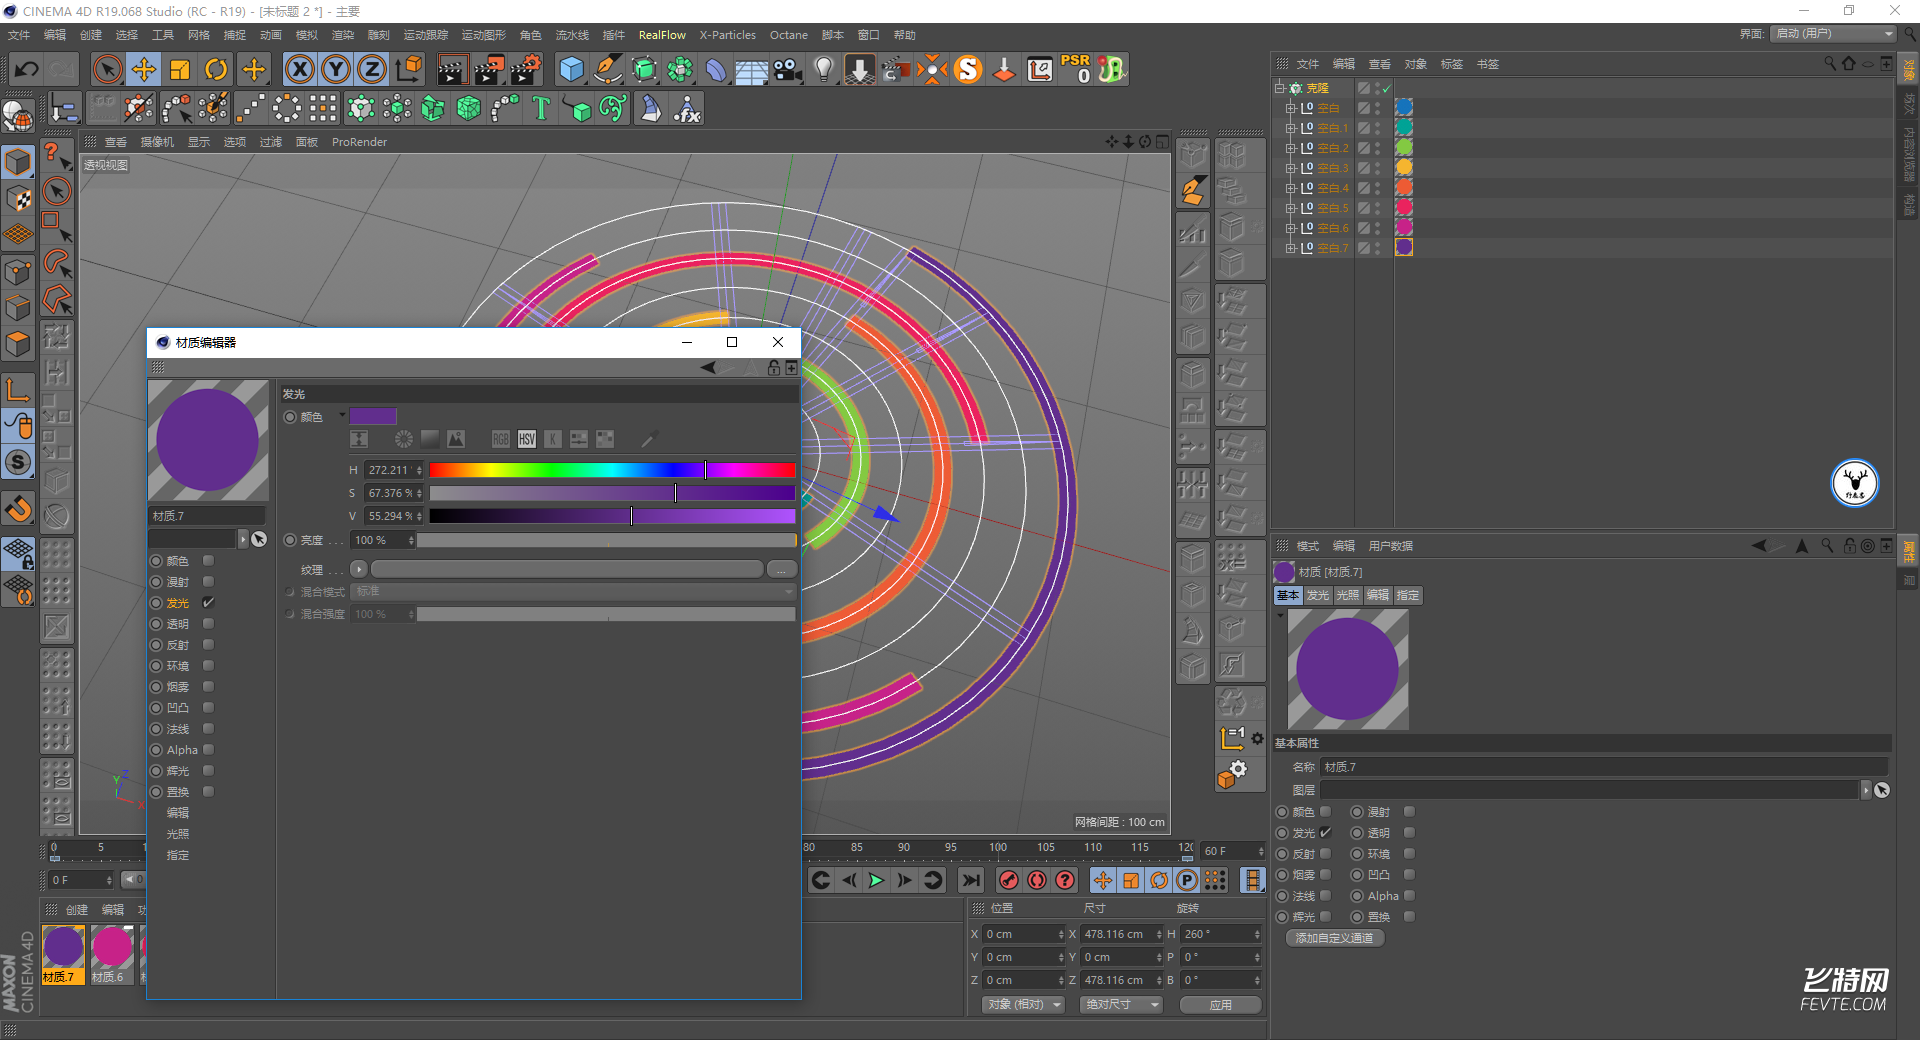Toggle the X axis lock
The height and width of the screenshot is (1040, 1920).
coord(299,69)
